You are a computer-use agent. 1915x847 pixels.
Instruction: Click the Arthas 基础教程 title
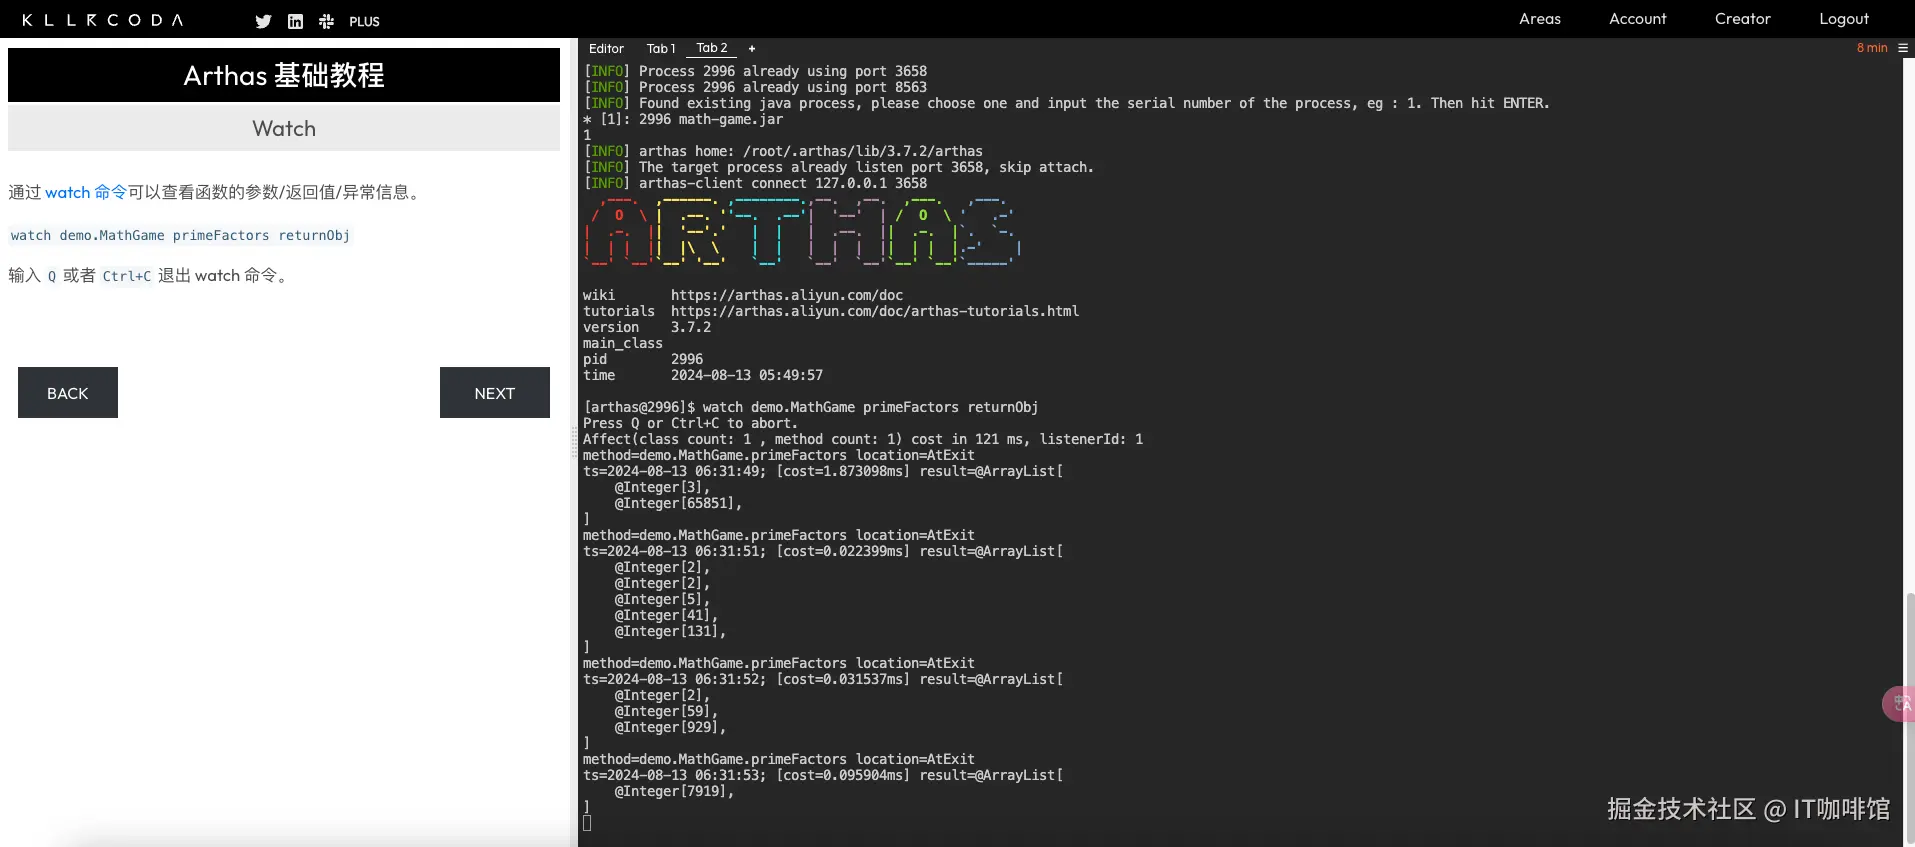coord(284,75)
